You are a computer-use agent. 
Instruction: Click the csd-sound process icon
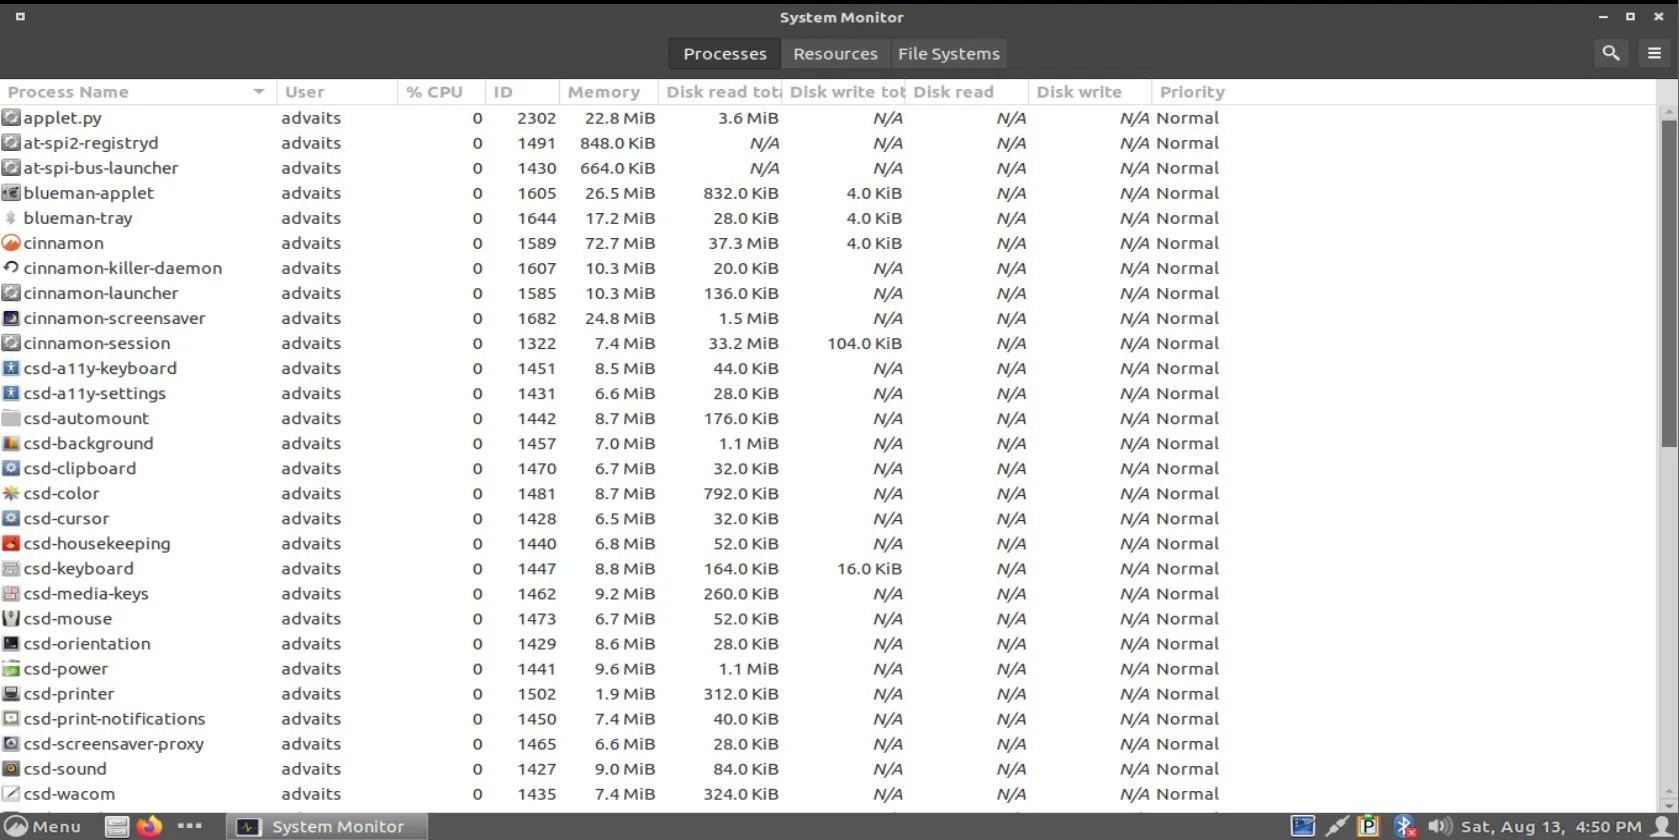point(11,769)
